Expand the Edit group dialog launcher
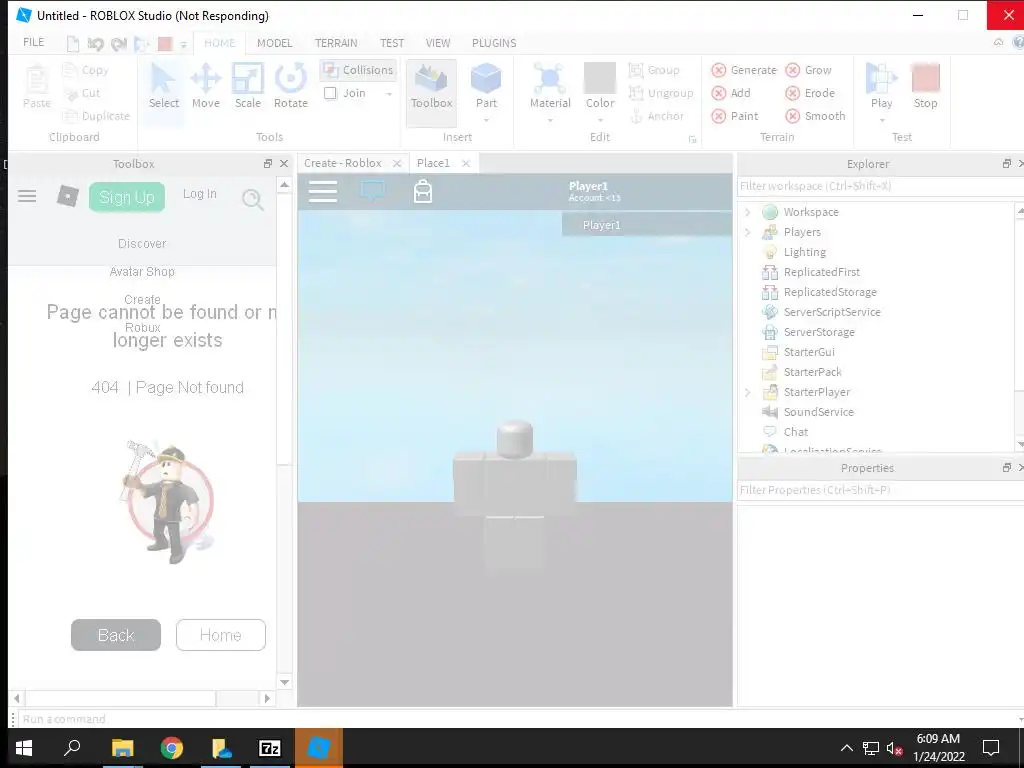The image size is (1024, 768). (692, 139)
